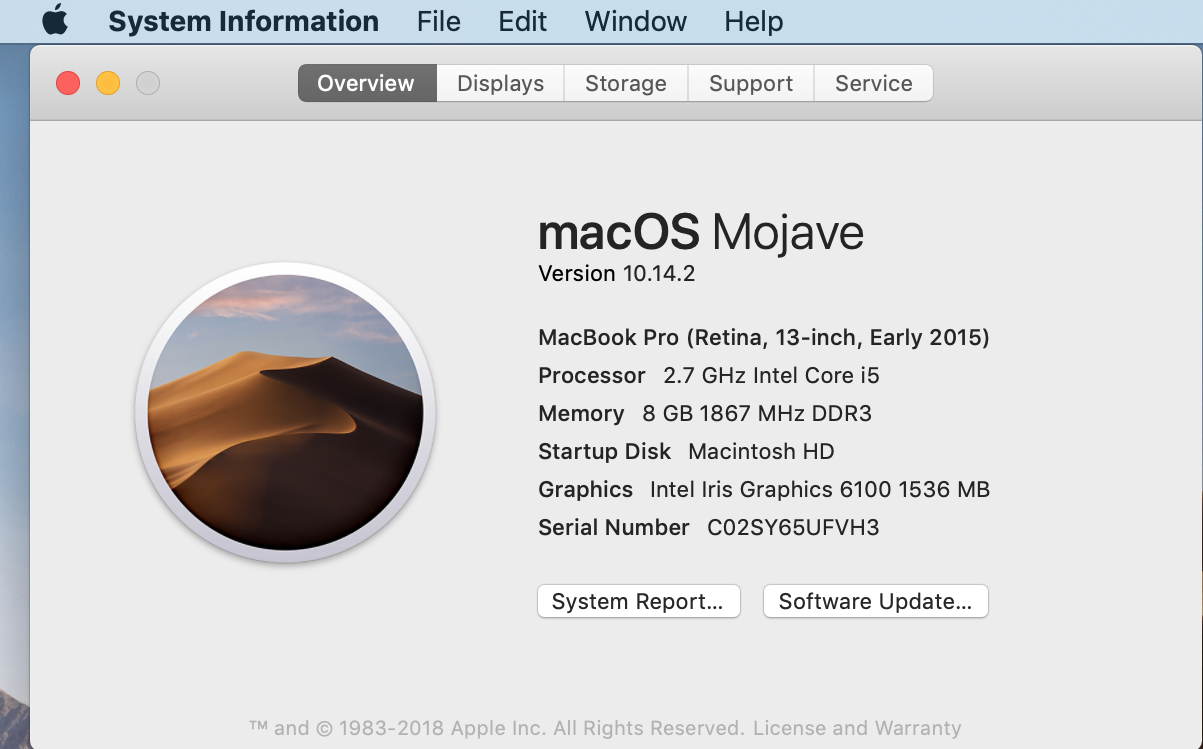Click the macOS Mojave desert wallpaper image
The width and height of the screenshot is (1203, 749).
point(285,412)
